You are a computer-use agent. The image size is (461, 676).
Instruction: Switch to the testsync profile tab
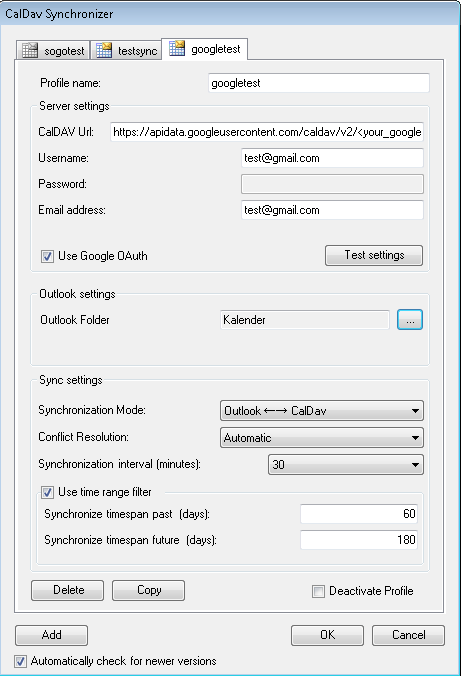(x=126, y=50)
